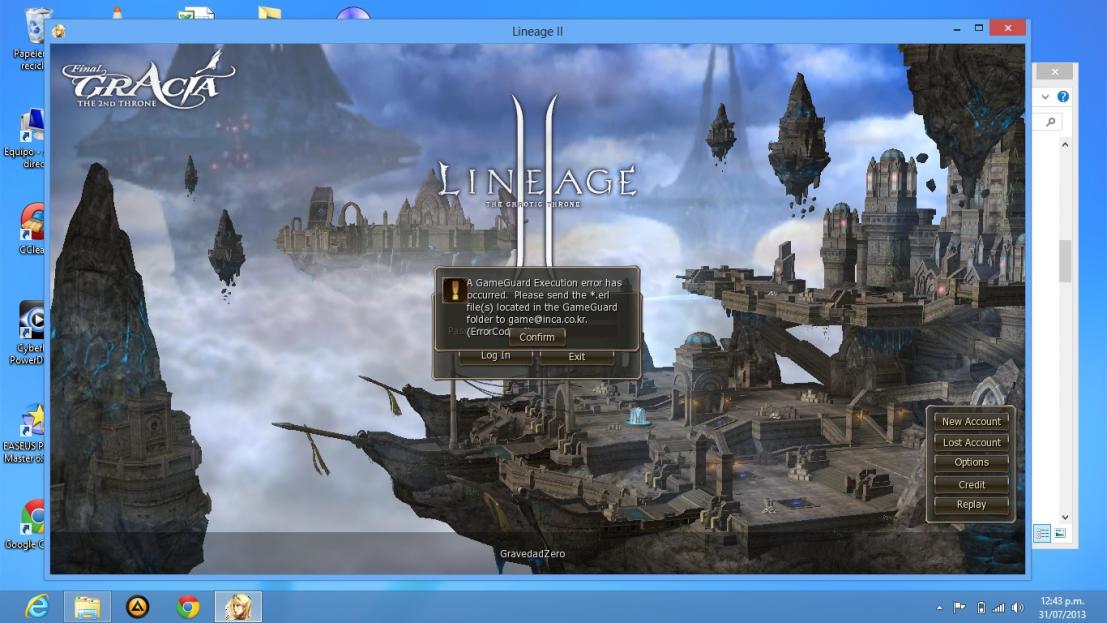Close the background window behind Lineage II
This screenshot has width=1107, height=623.
1055,71
